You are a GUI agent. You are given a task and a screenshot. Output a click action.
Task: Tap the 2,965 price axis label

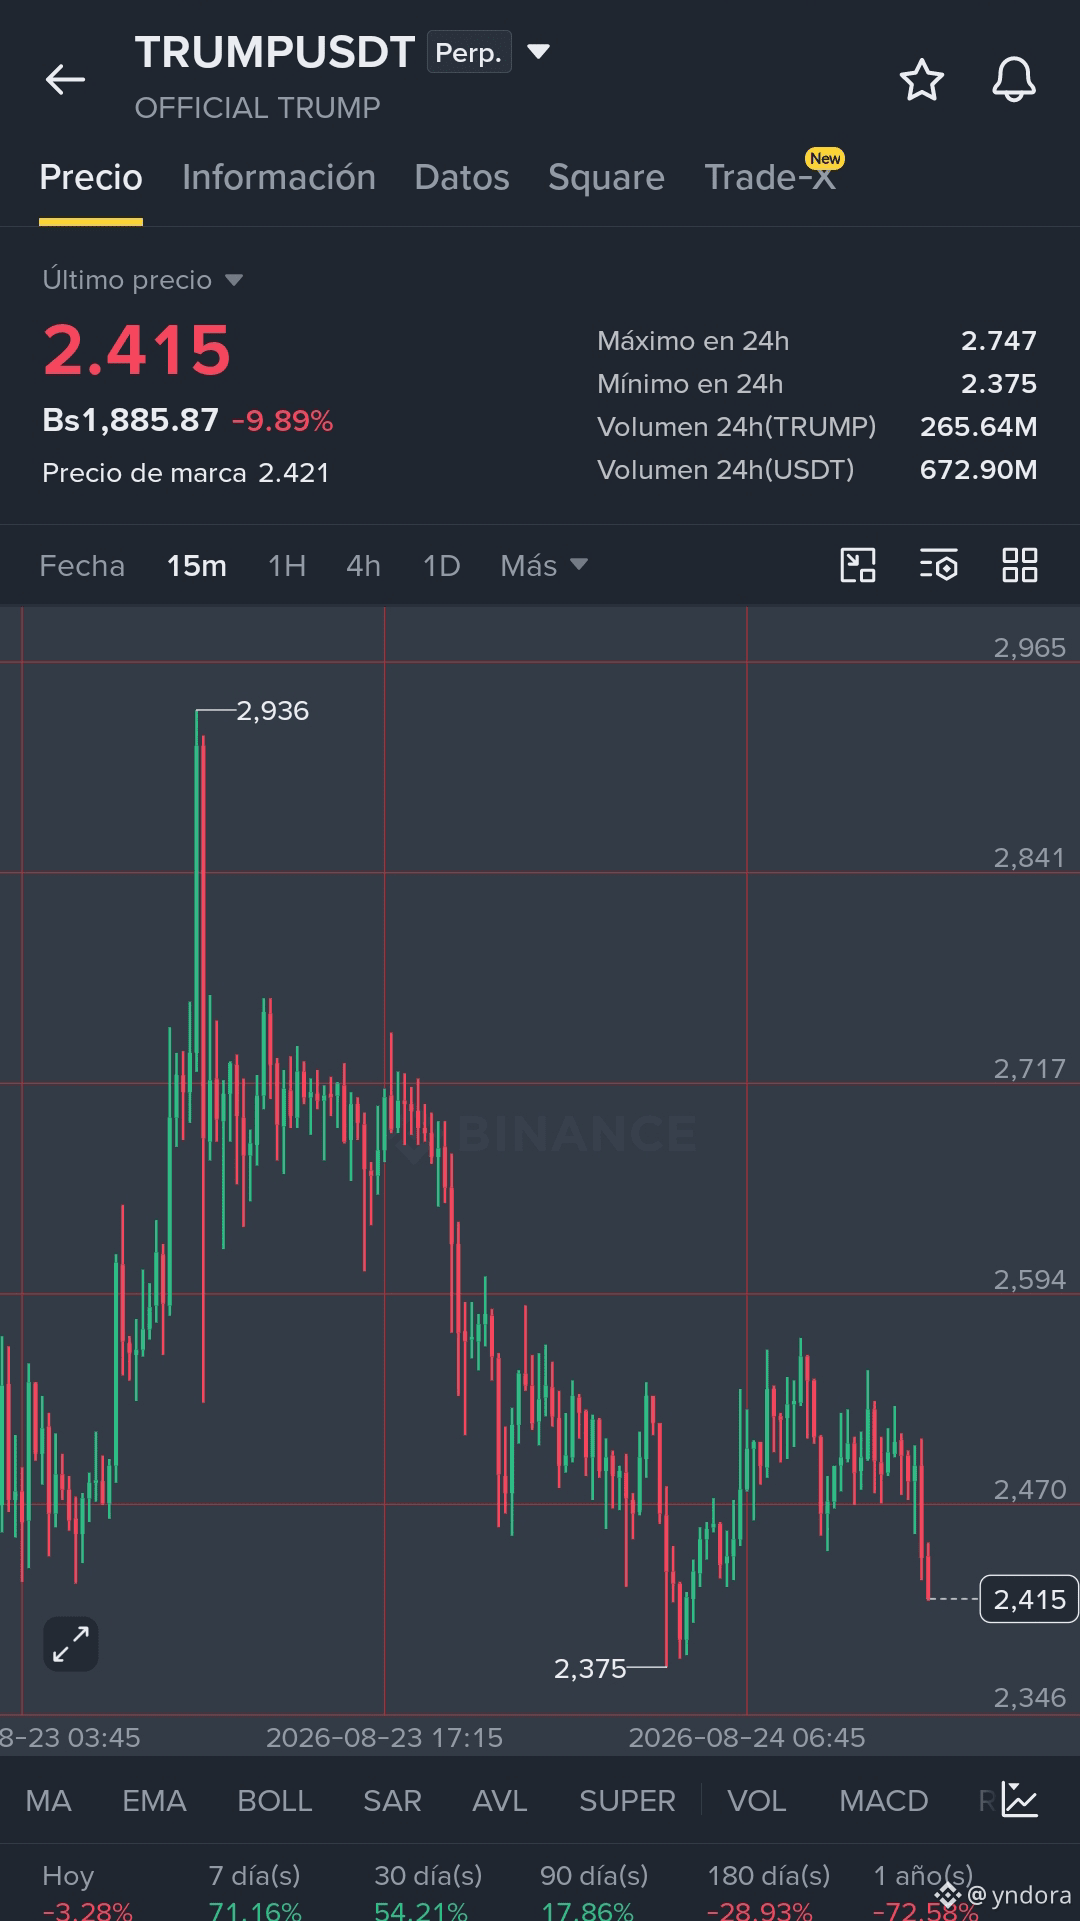(x=1029, y=648)
